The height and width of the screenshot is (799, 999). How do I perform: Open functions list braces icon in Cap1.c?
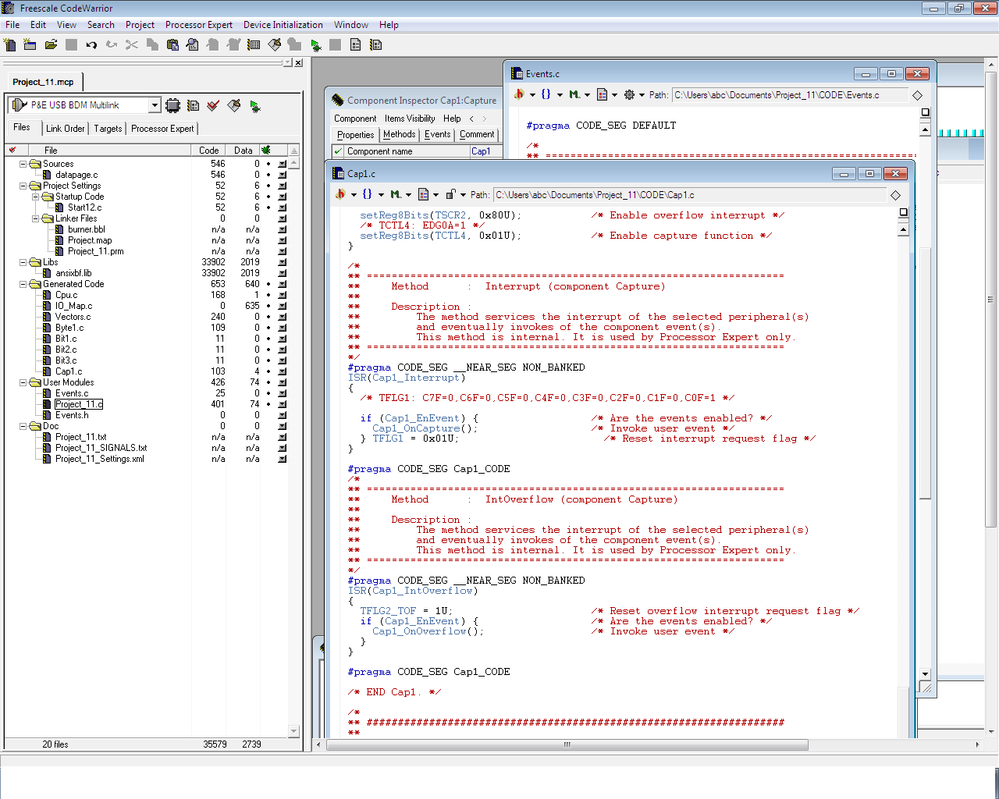(369, 194)
